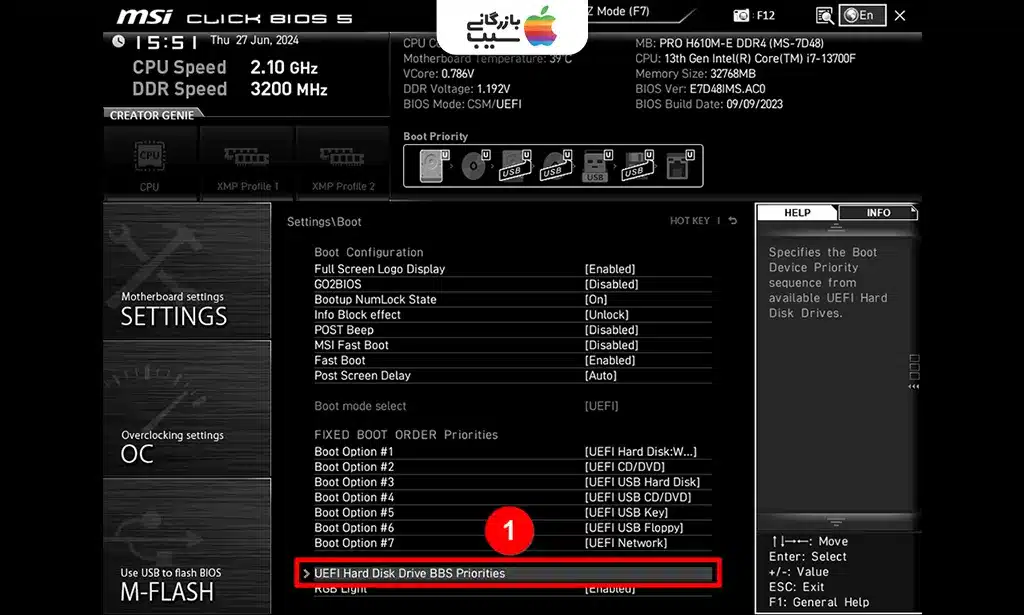
Task: Click the BIOS Build Date 09/09/2023 line
Action: [x=709, y=104]
